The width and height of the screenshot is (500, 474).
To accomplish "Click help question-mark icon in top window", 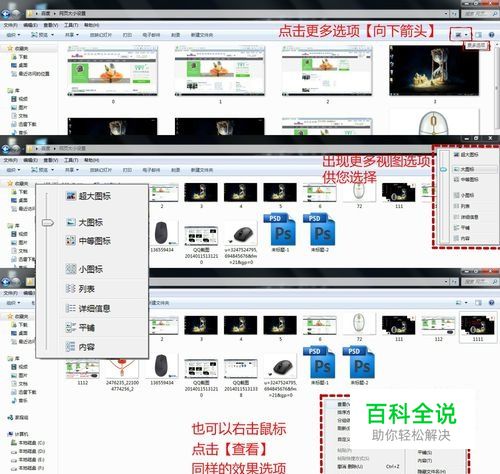I will click(x=491, y=35).
